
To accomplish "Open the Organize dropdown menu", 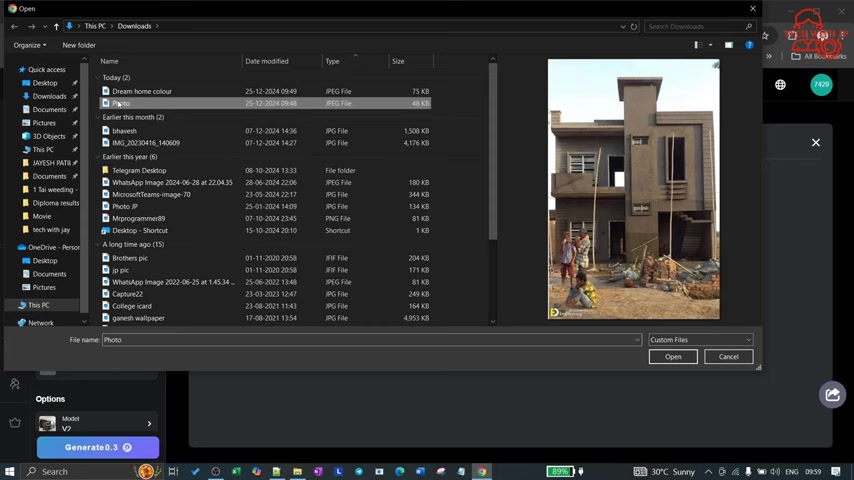I will [x=30, y=45].
